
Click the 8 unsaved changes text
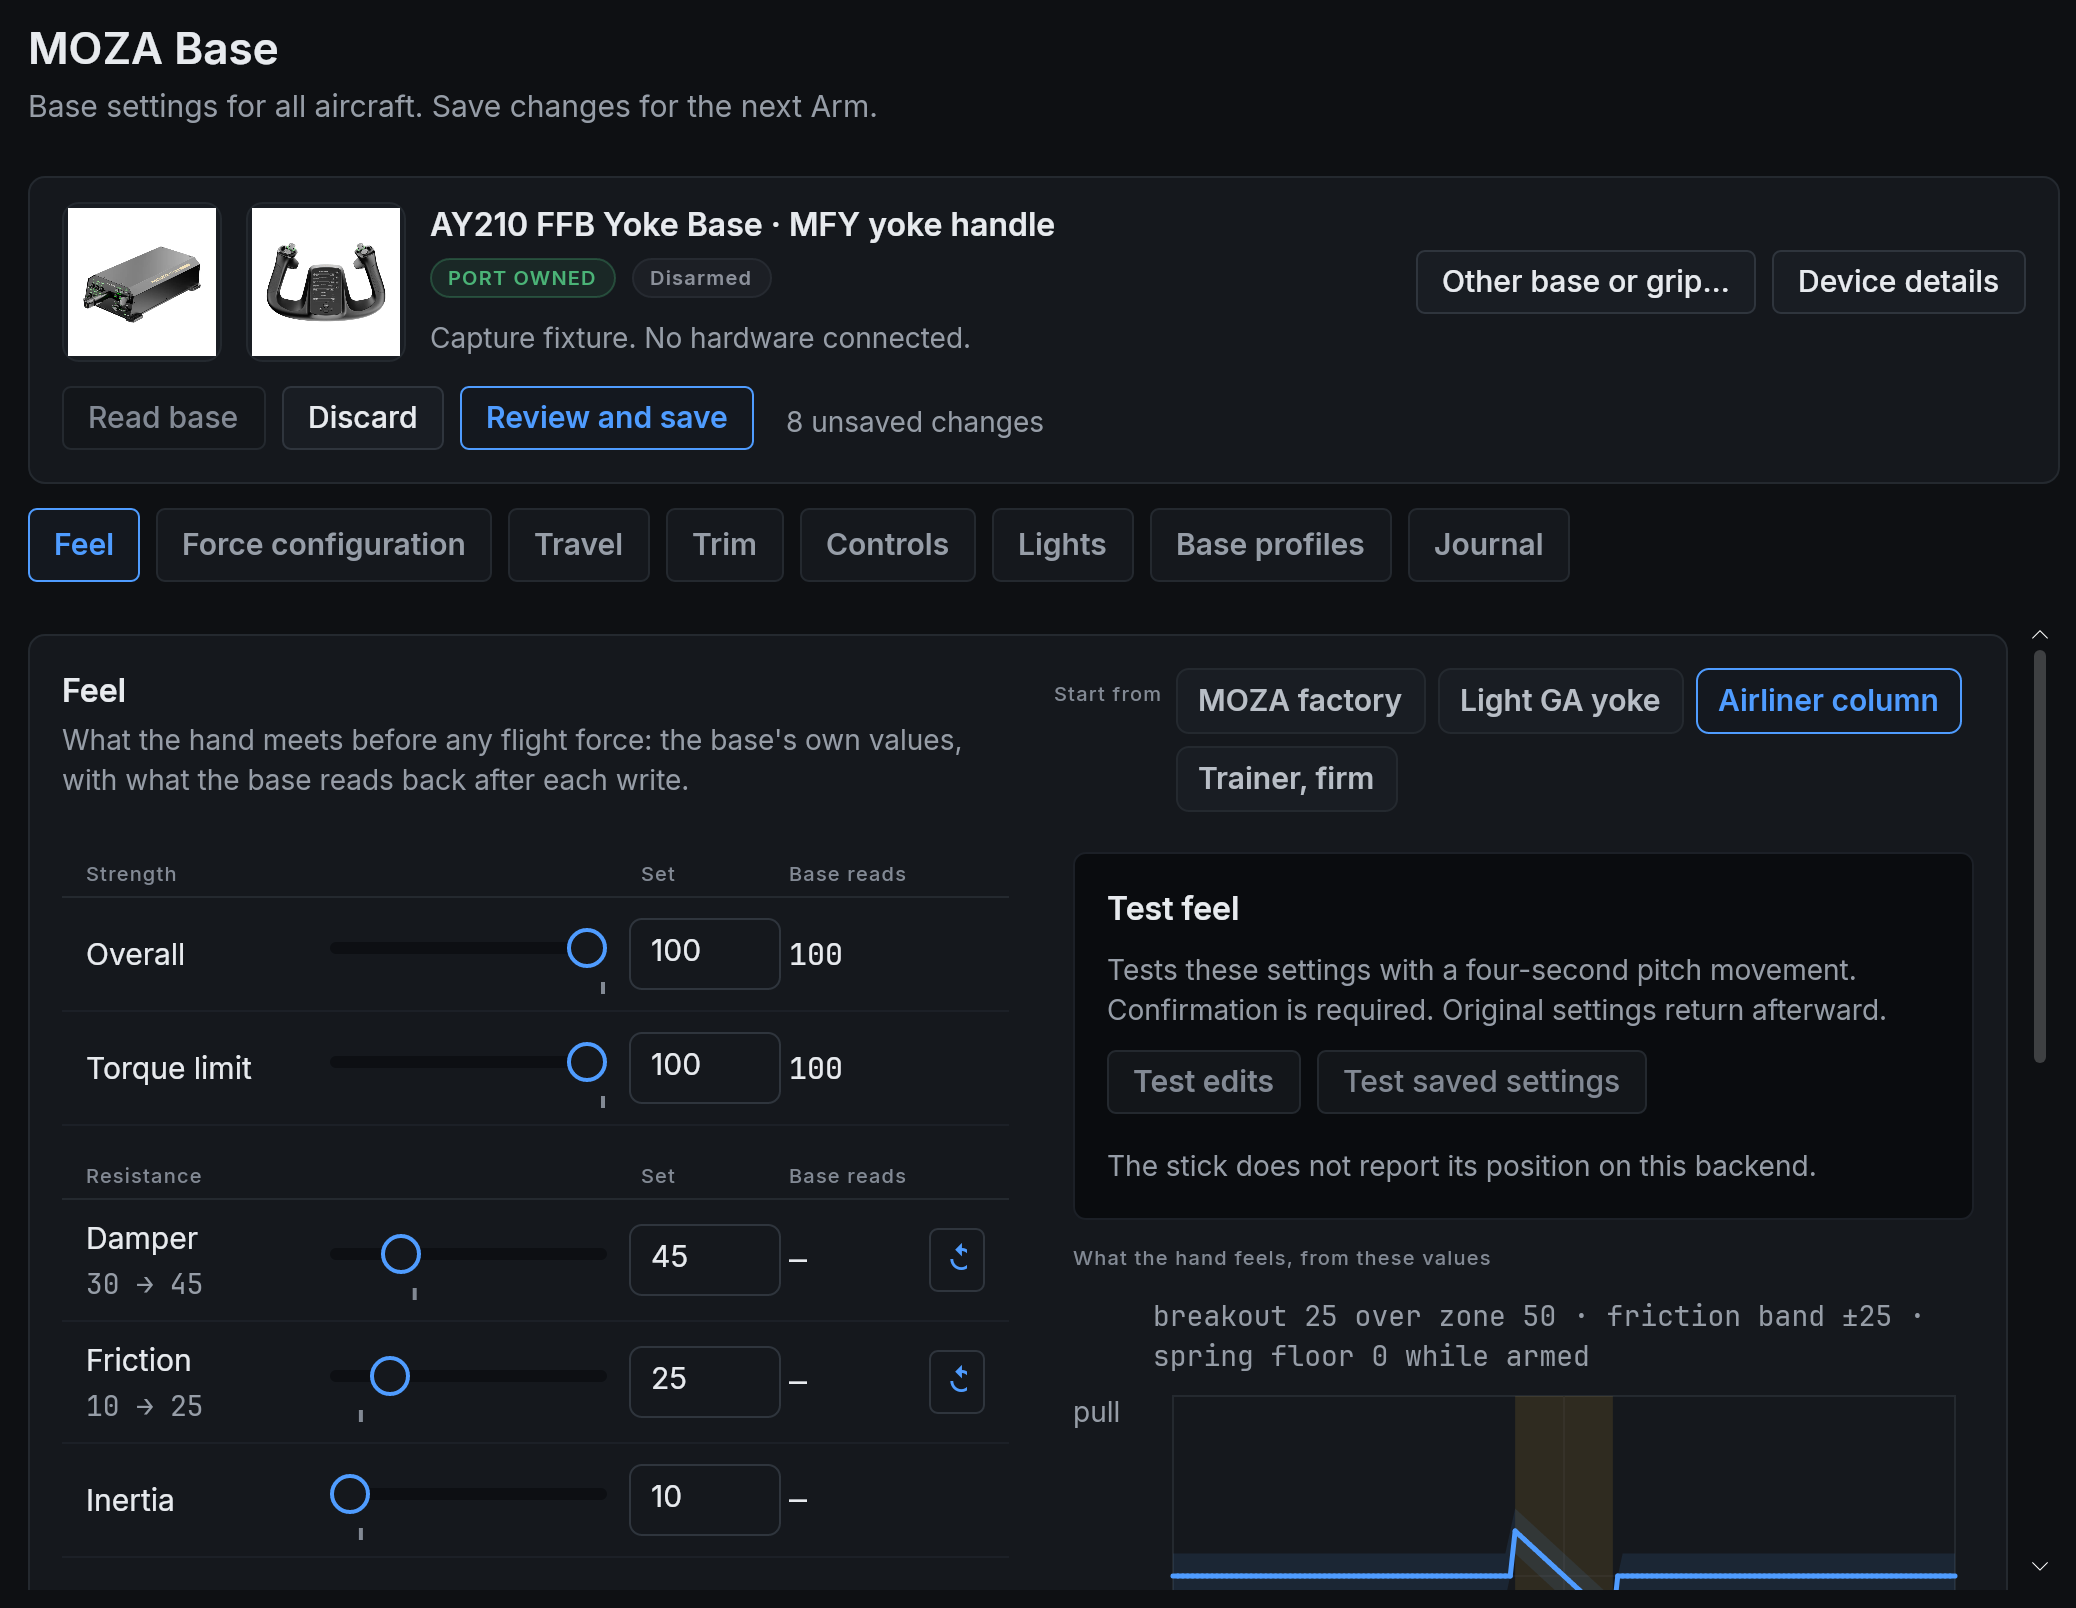click(x=915, y=422)
